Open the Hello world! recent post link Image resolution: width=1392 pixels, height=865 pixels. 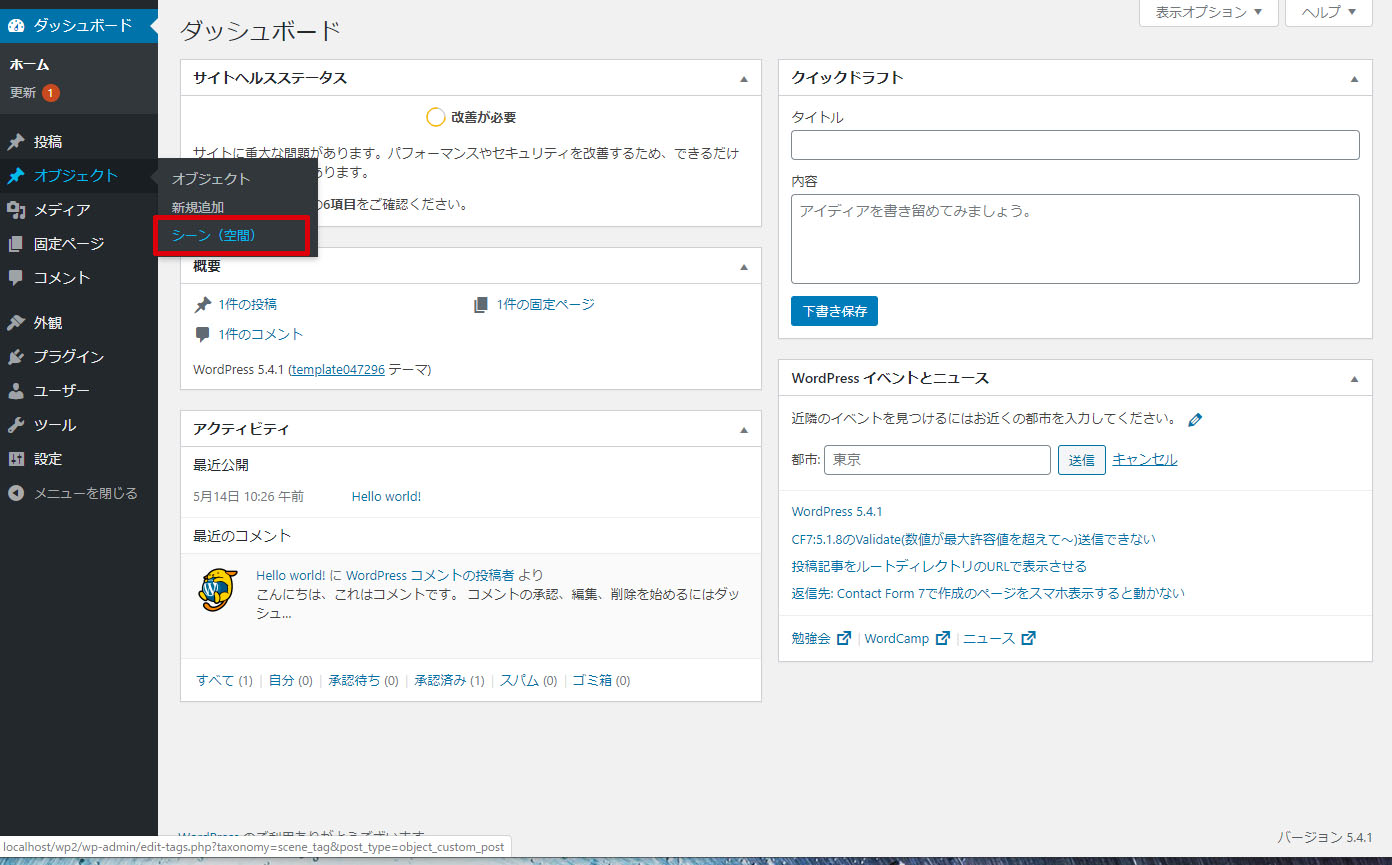click(386, 497)
